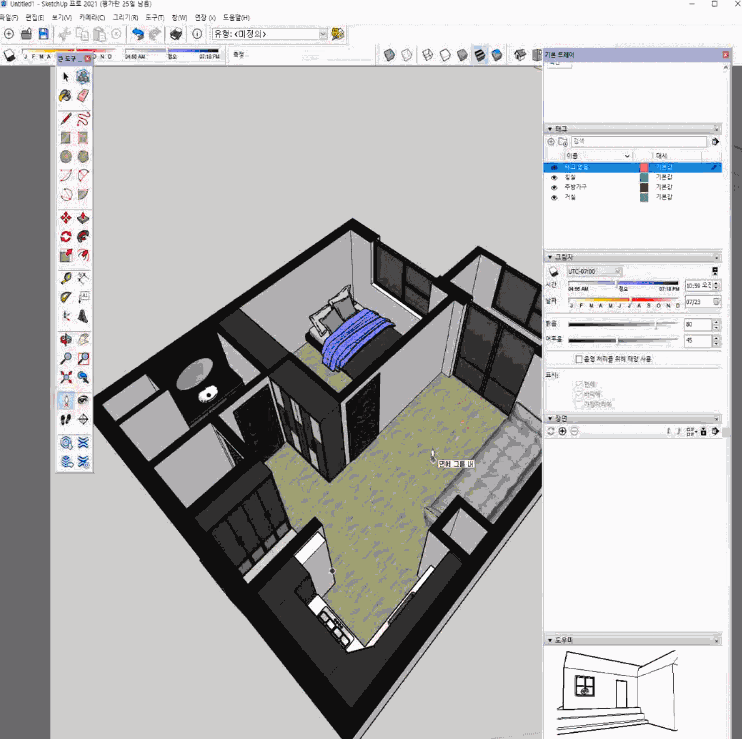Select the Move tool with red arrows
Screen dimensions: 742x739
(x=66, y=218)
